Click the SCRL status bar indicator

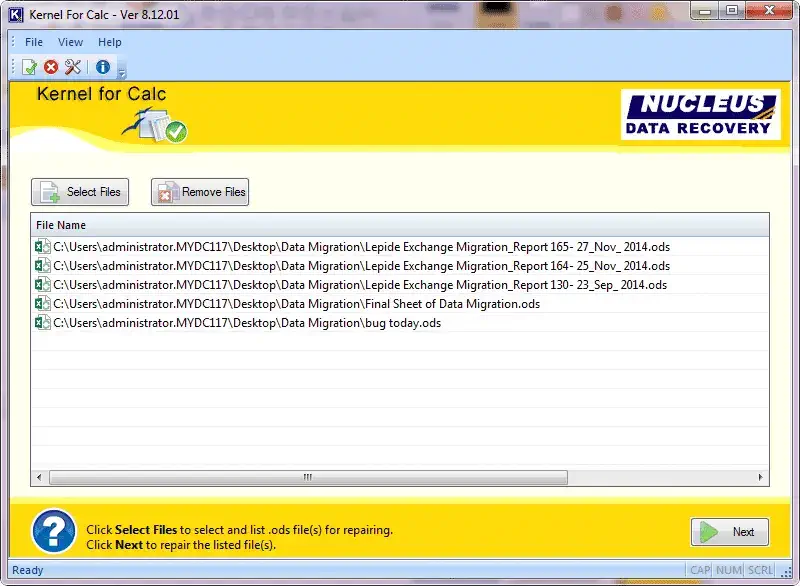760,570
